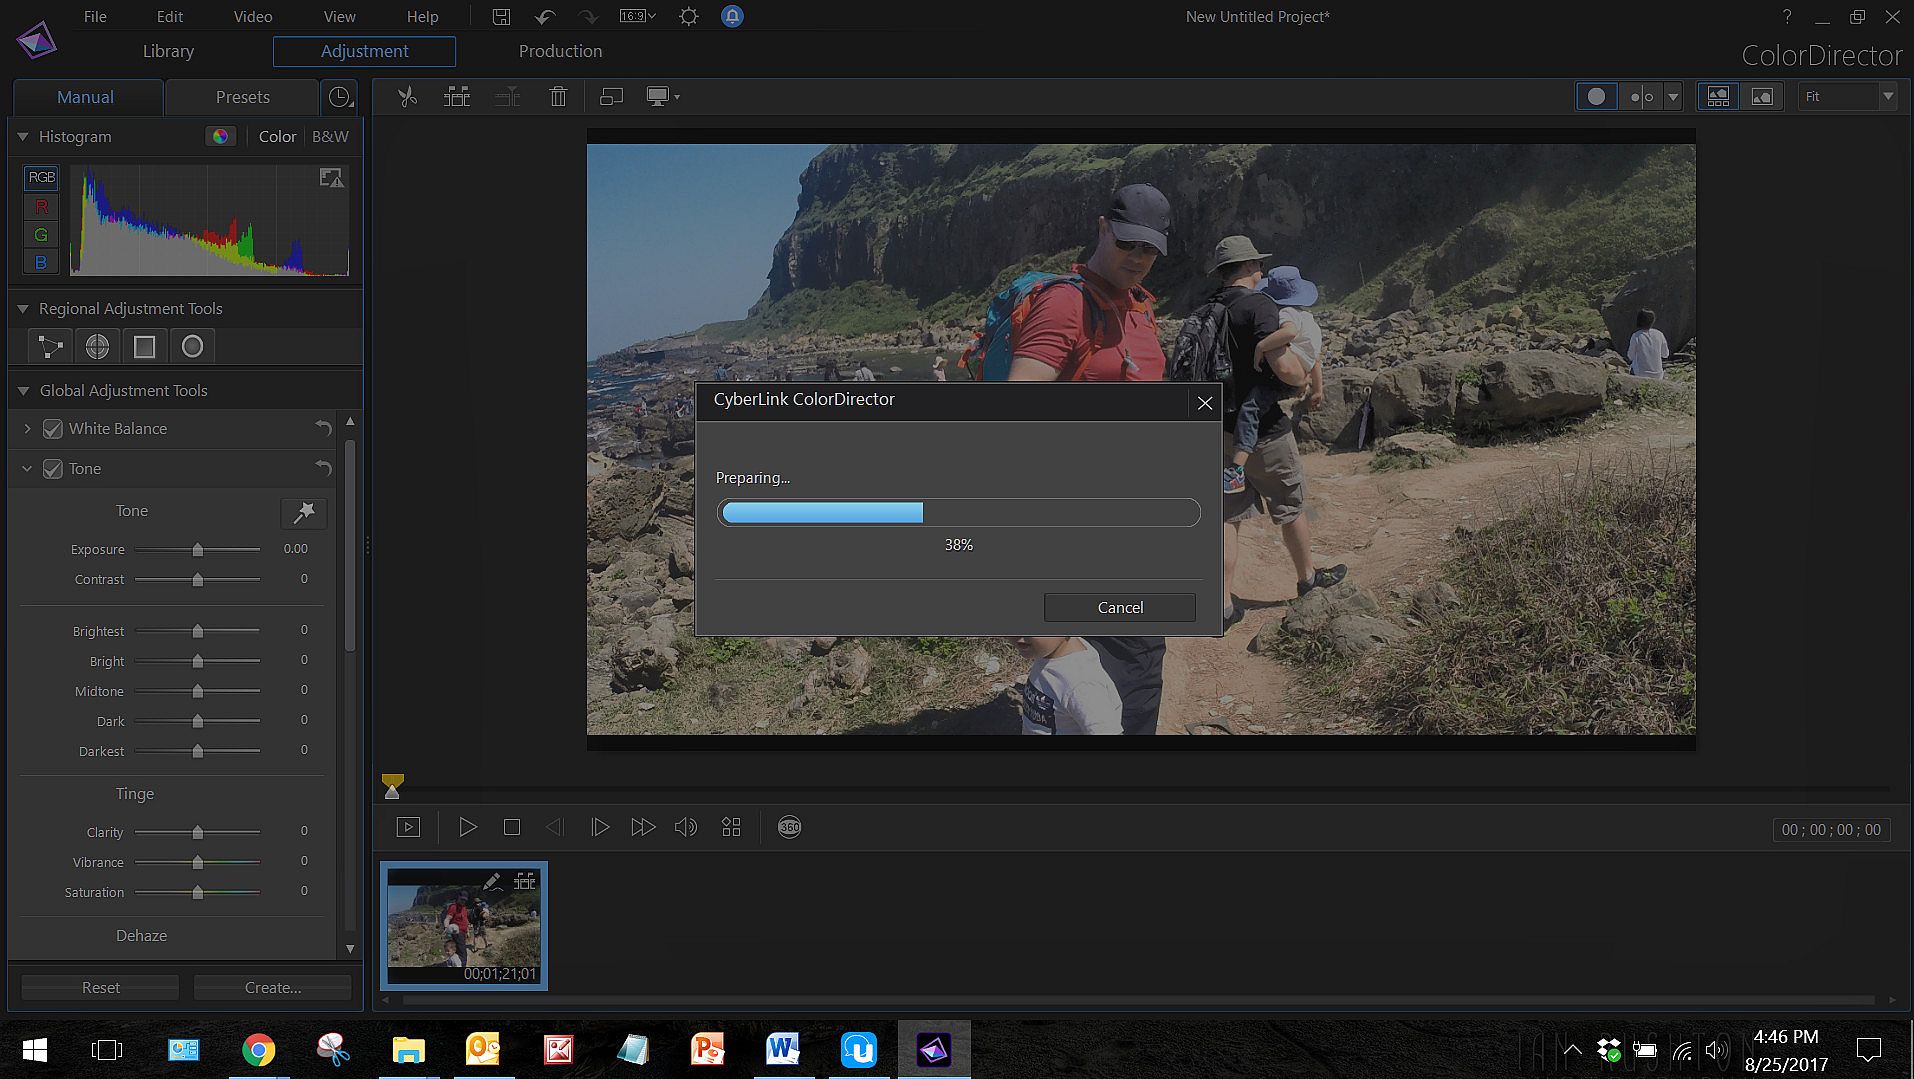The height and width of the screenshot is (1079, 1914).
Task: Open the history clock icon panel
Action: coord(340,97)
